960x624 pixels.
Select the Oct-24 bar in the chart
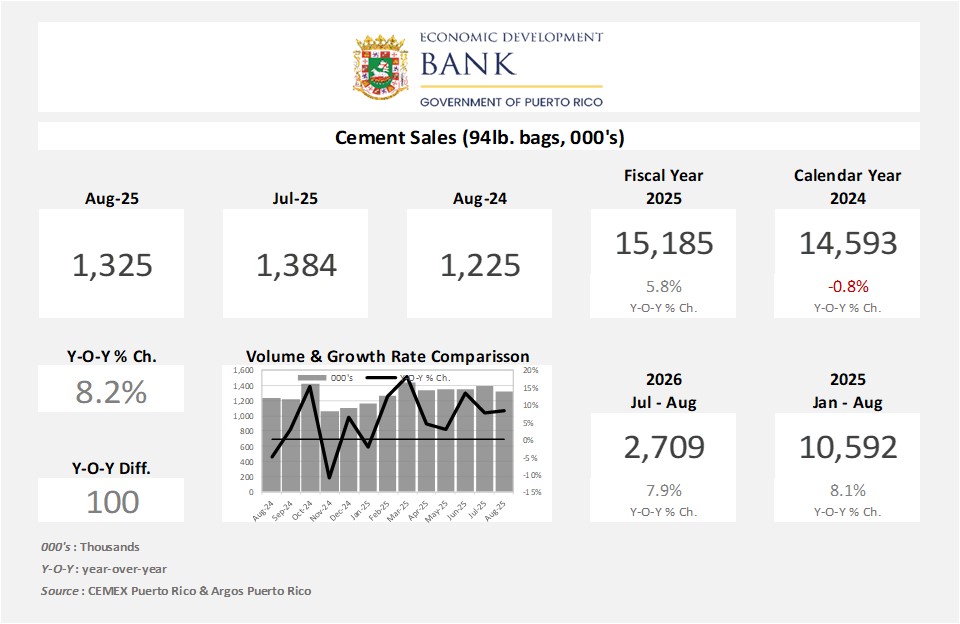(310, 440)
